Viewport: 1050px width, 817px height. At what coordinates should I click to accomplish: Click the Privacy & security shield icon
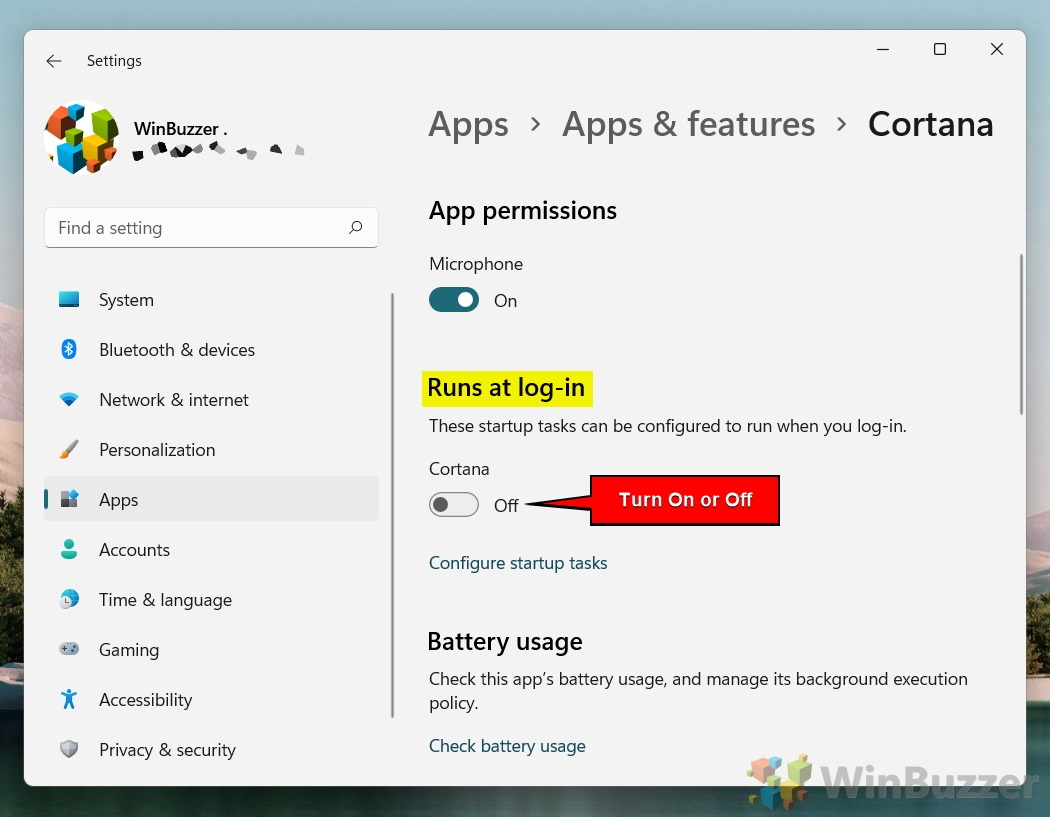point(69,749)
